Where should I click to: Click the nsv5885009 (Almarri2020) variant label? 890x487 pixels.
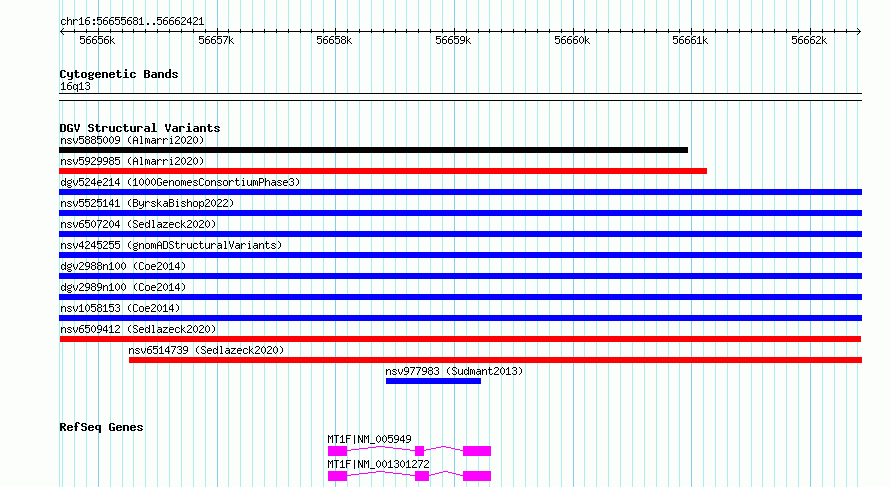tap(132, 140)
